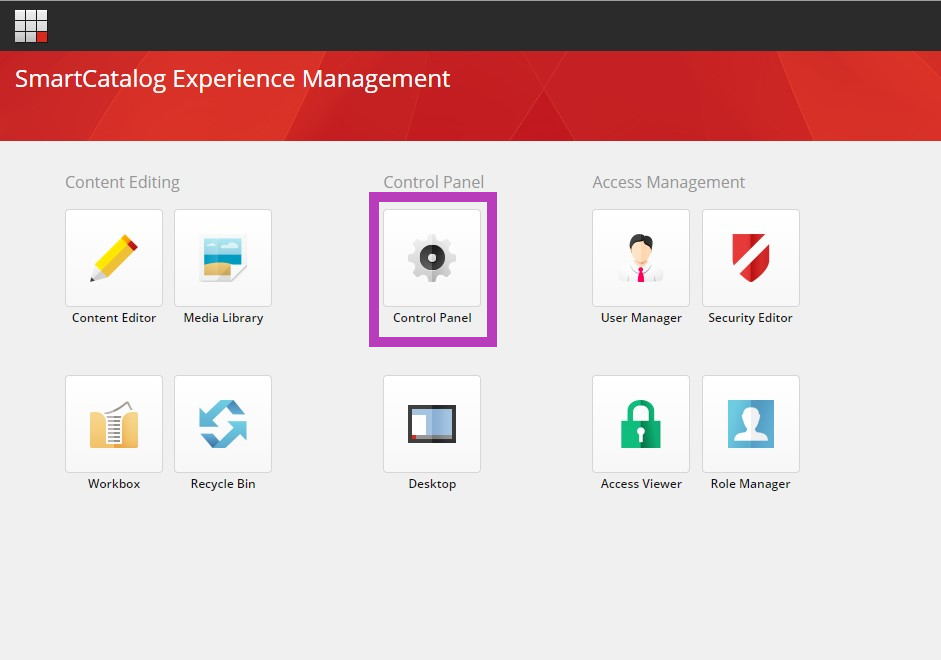Open the User Manager person icon

641,258
